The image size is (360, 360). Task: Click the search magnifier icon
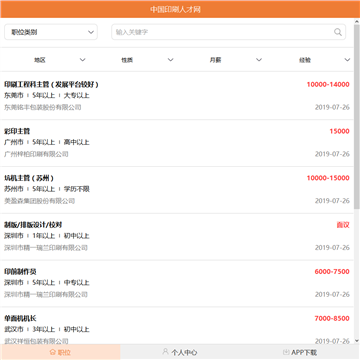(x=338, y=32)
